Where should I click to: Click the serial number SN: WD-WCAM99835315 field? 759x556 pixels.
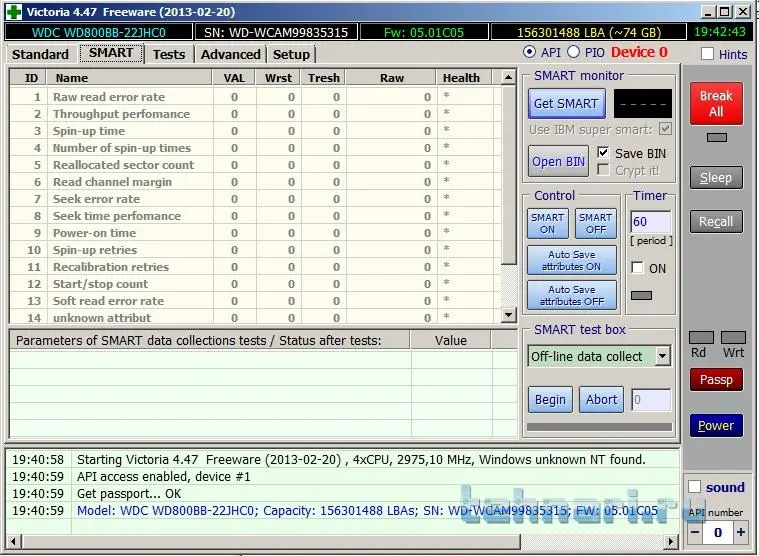point(276,32)
